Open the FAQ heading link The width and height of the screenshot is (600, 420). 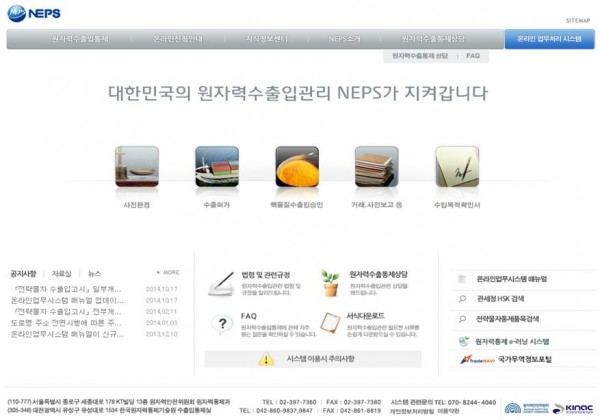coord(249,316)
